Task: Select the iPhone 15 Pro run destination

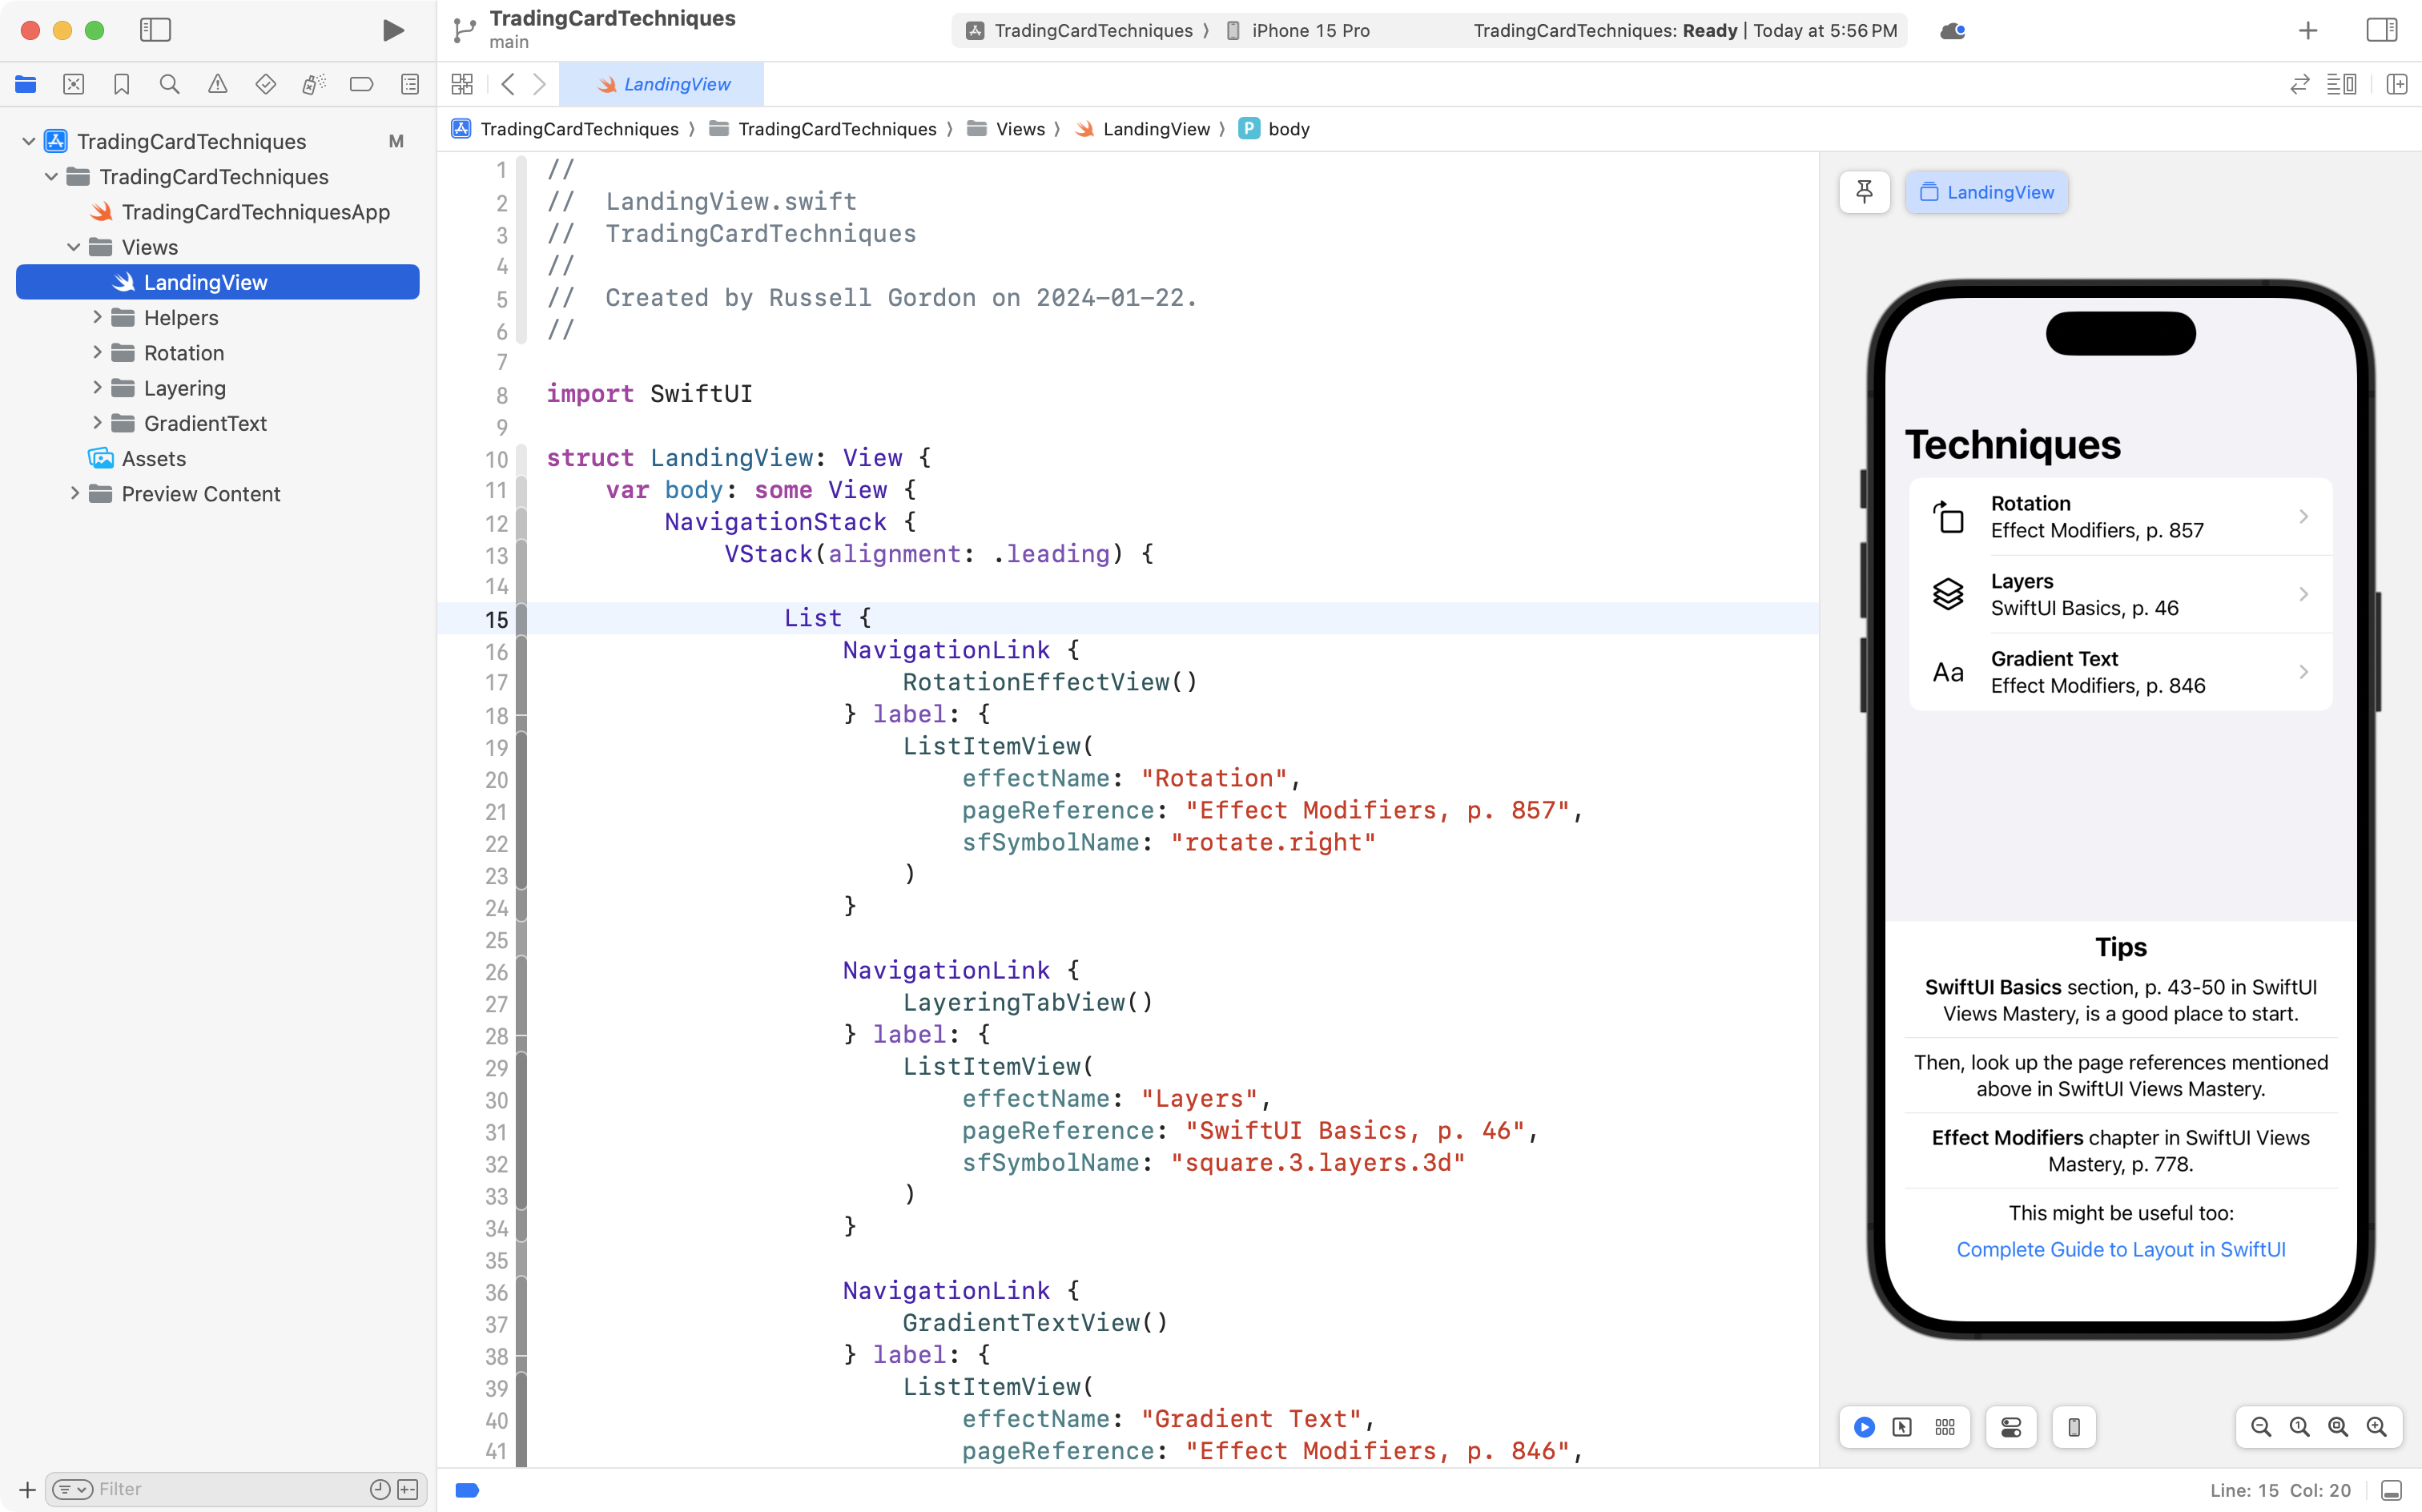Action: tap(1309, 30)
